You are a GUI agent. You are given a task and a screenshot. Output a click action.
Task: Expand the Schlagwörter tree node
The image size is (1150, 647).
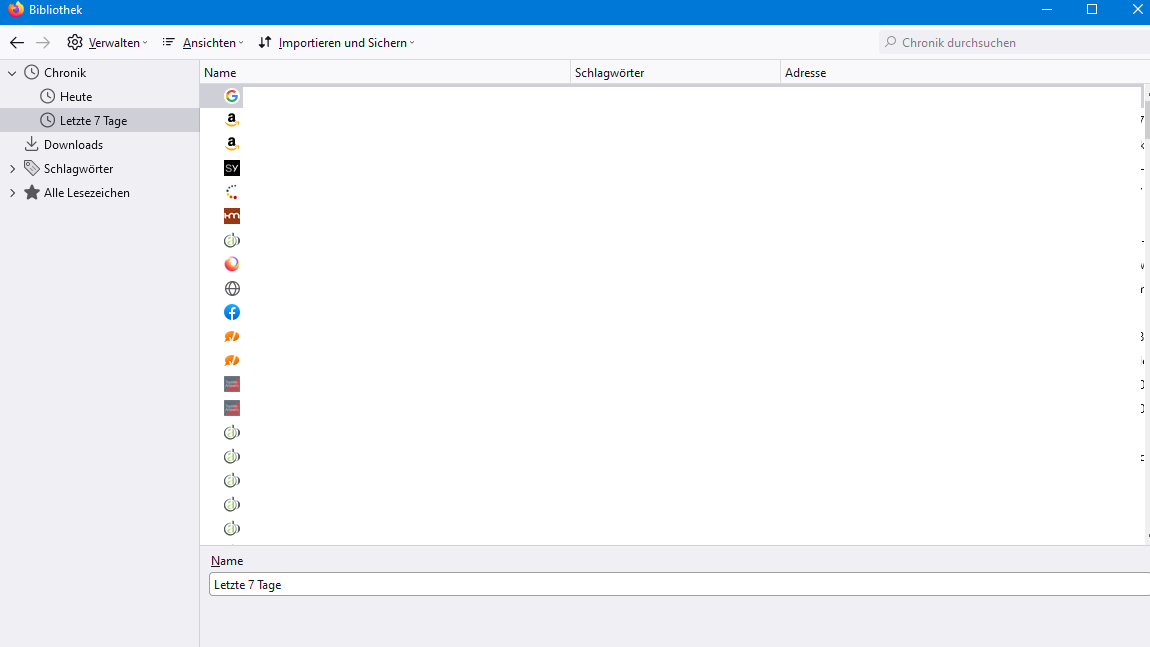12,169
